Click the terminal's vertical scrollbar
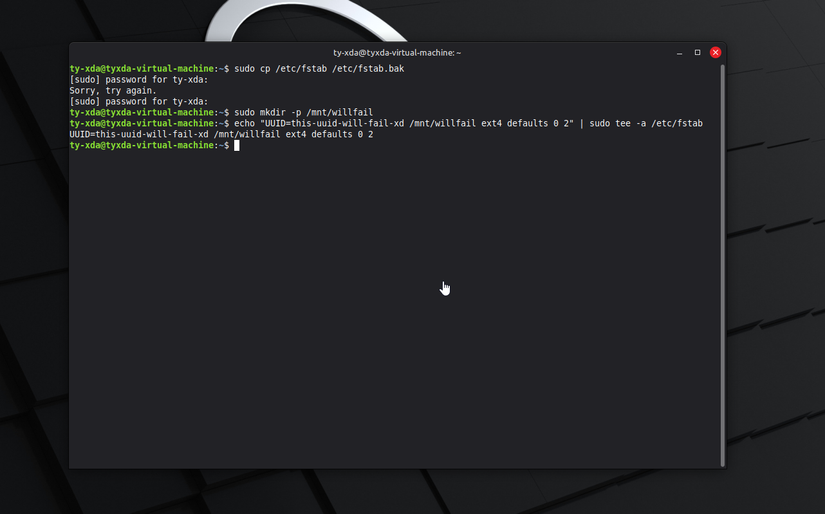This screenshot has height=514, width=825. pos(722,265)
